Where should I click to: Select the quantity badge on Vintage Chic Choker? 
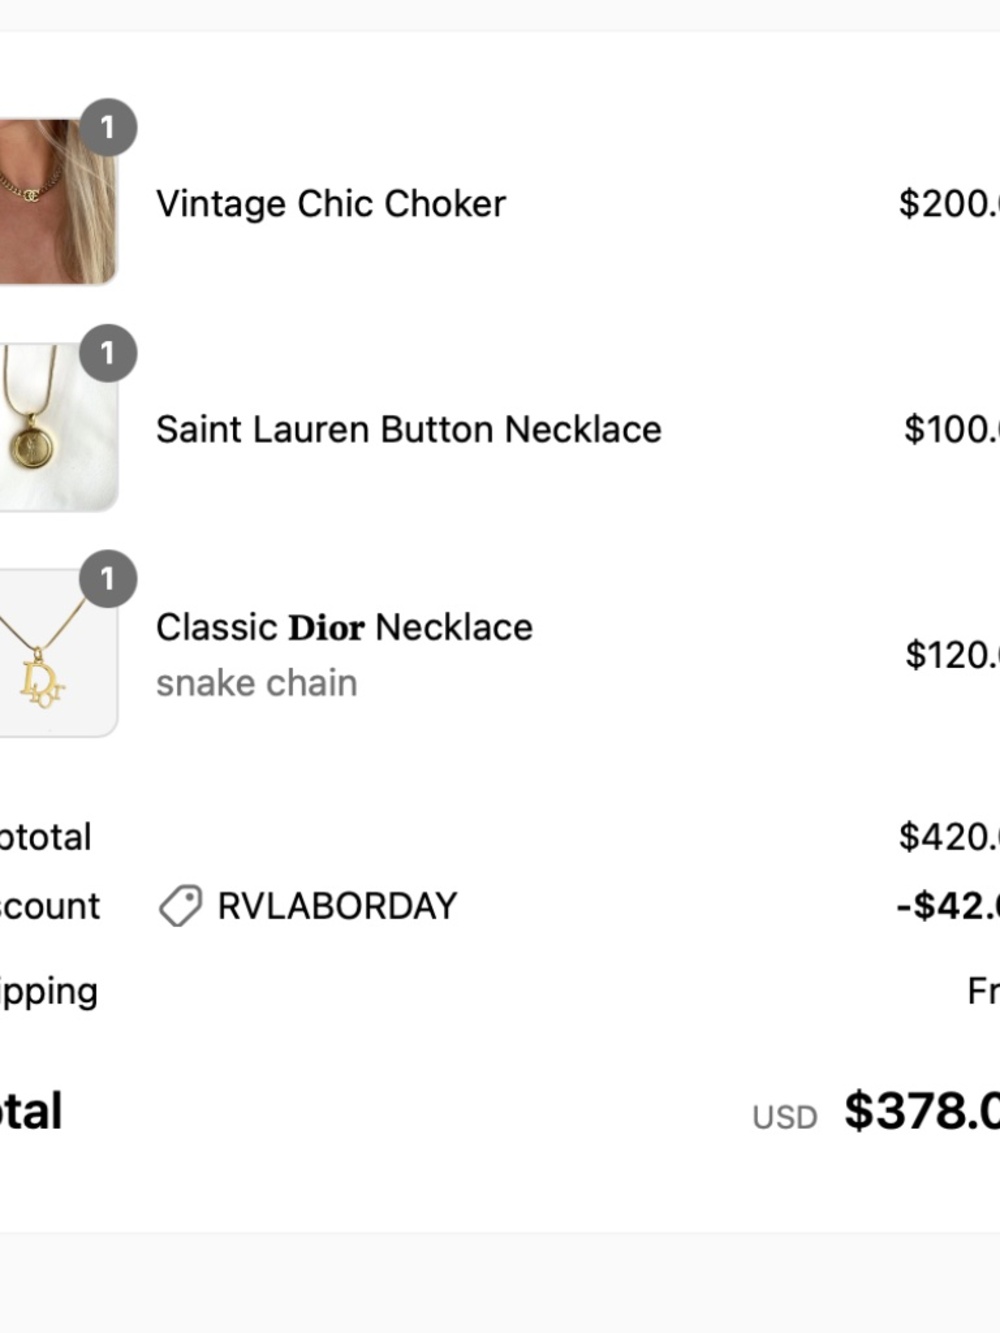pyautogui.click(x=108, y=126)
